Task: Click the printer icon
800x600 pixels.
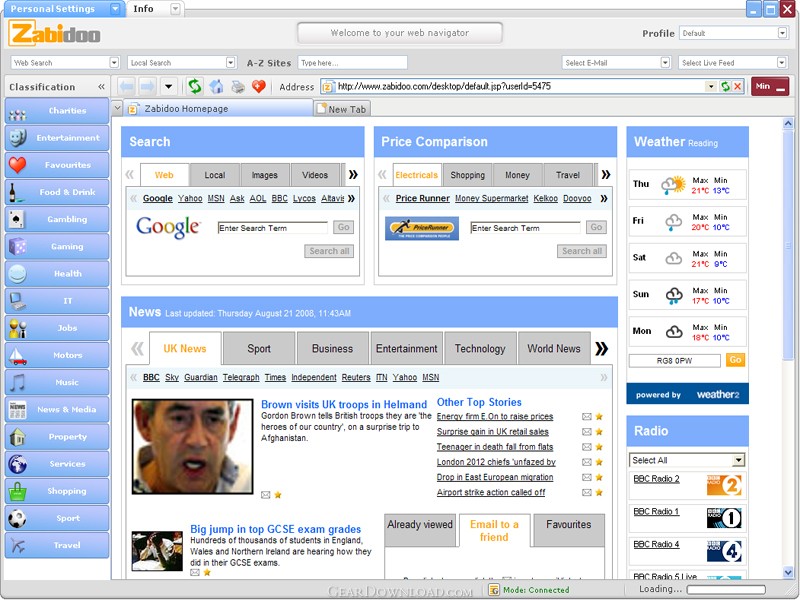Action: tap(238, 87)
